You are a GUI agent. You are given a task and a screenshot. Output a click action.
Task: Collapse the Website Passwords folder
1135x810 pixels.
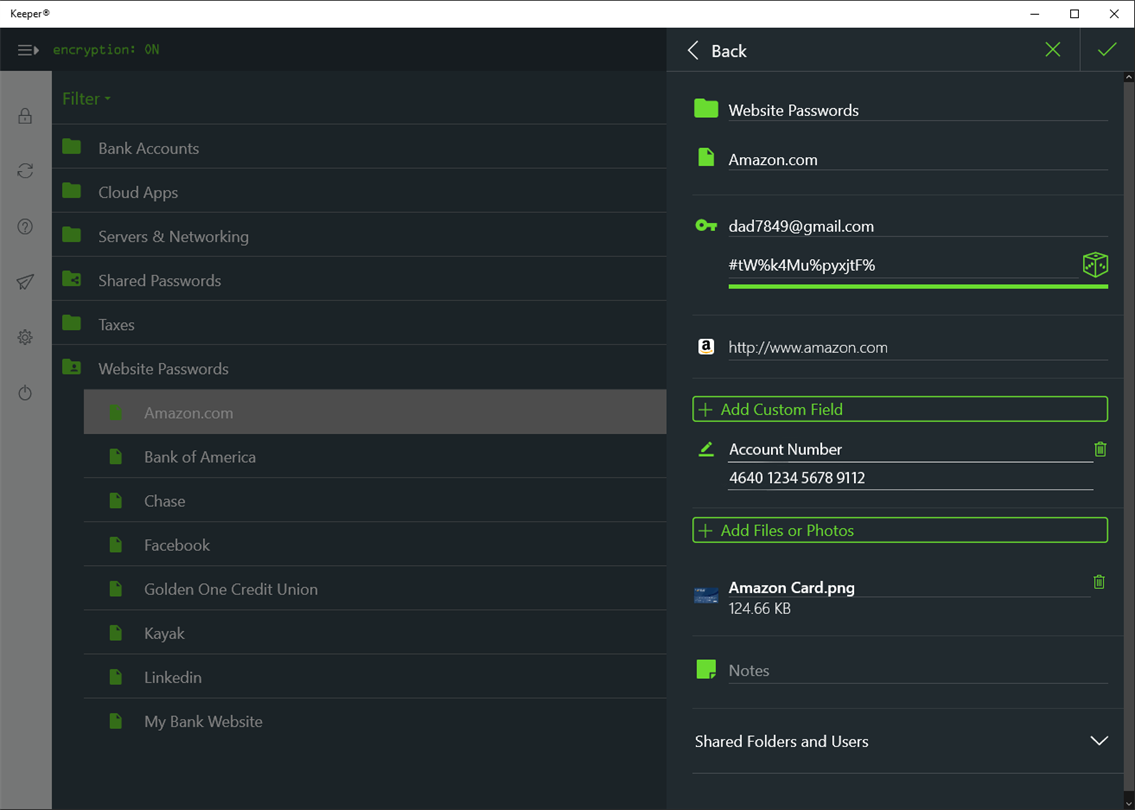pos(163,369)
